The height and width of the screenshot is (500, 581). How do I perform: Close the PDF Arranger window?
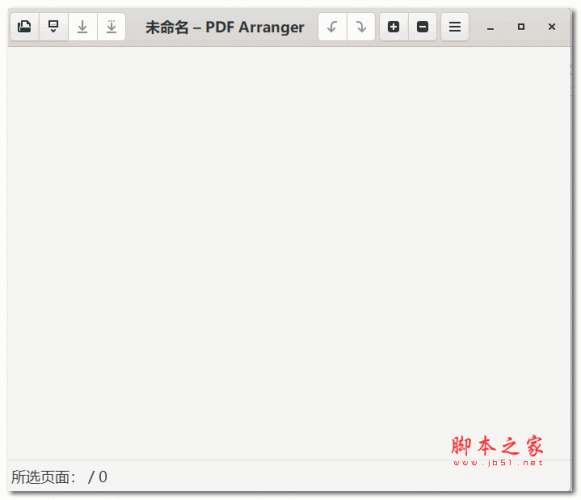pos(552,27)
